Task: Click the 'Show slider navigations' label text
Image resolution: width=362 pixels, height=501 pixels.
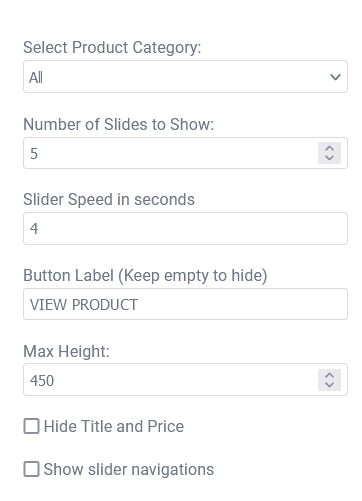Action: click(129, 469)
